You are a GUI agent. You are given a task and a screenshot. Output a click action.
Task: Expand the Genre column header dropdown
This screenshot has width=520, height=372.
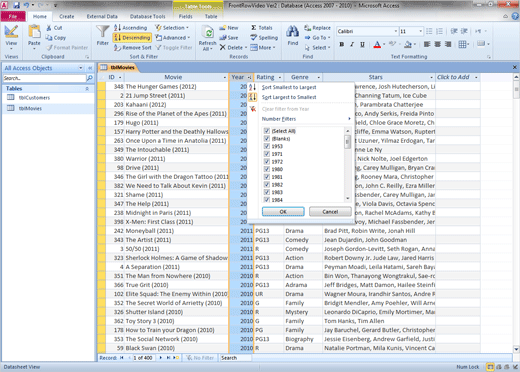[x=318, y=77]
